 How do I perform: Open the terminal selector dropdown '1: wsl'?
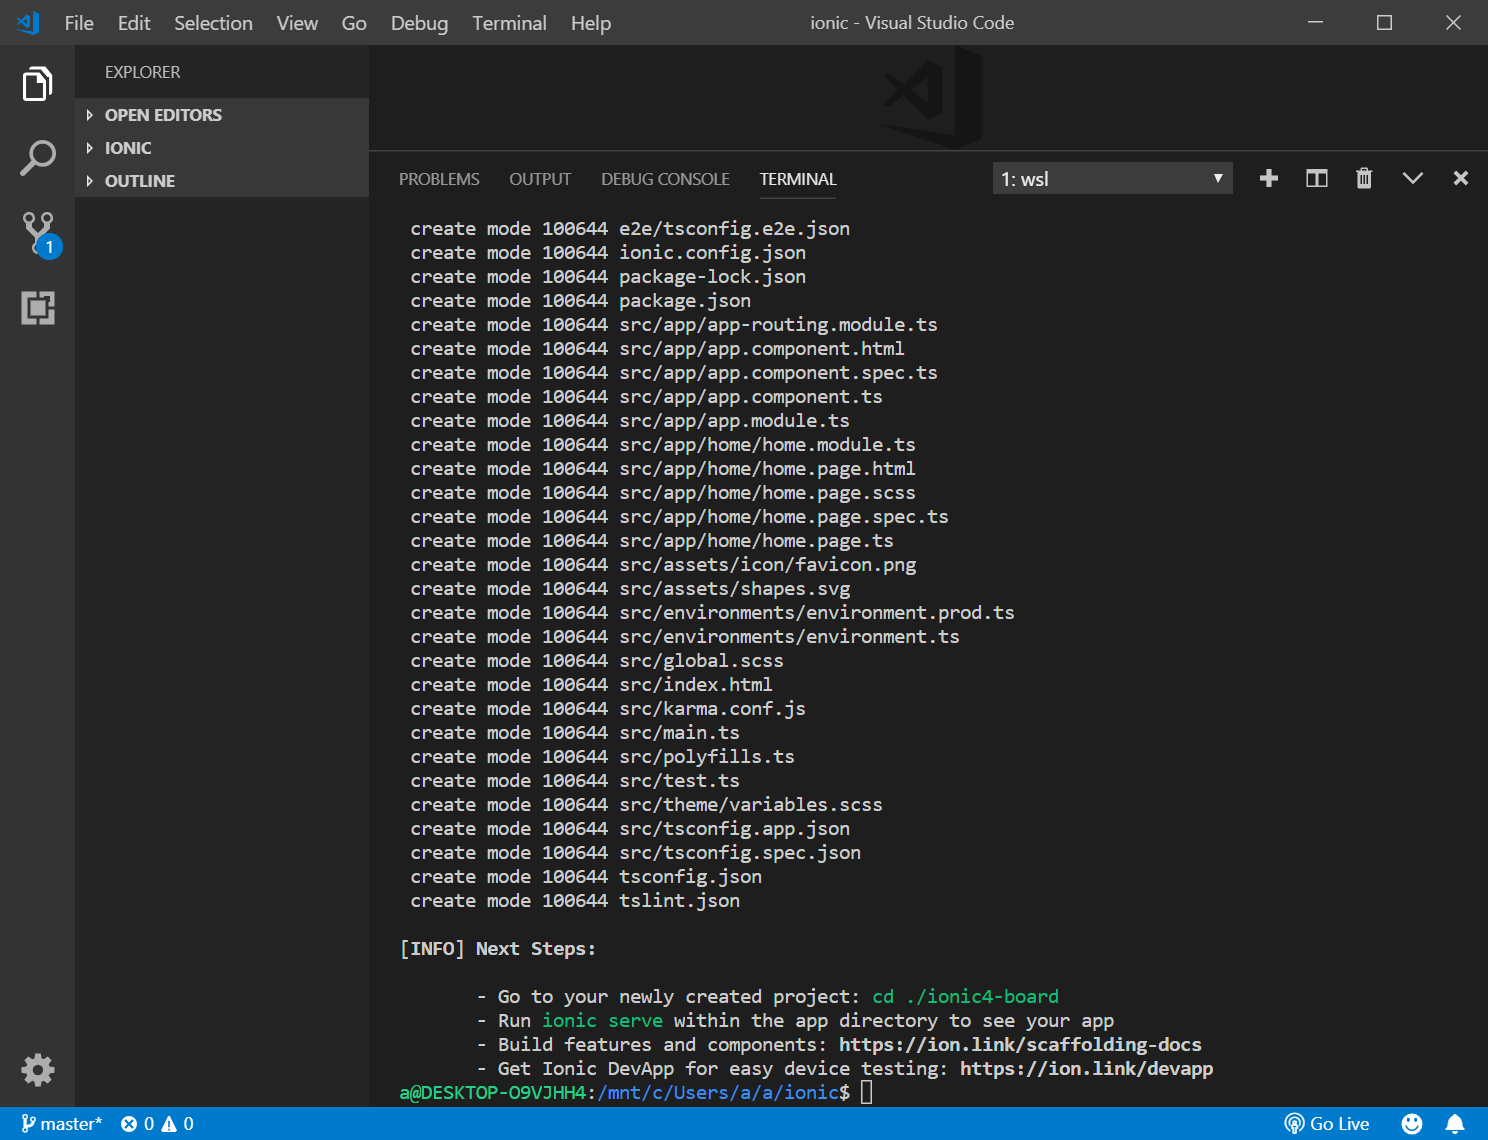click(x=1111, y=179)
